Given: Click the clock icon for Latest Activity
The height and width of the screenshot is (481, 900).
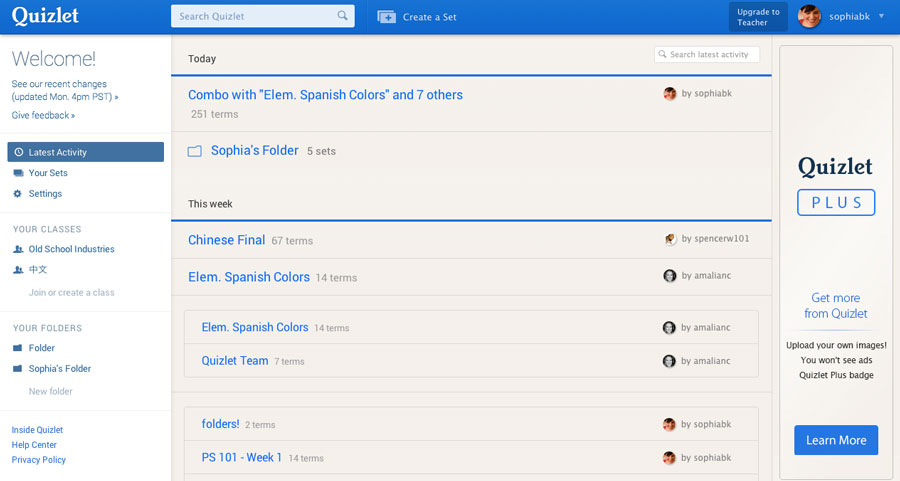Looking at the screenshot, I should [18, 153].
